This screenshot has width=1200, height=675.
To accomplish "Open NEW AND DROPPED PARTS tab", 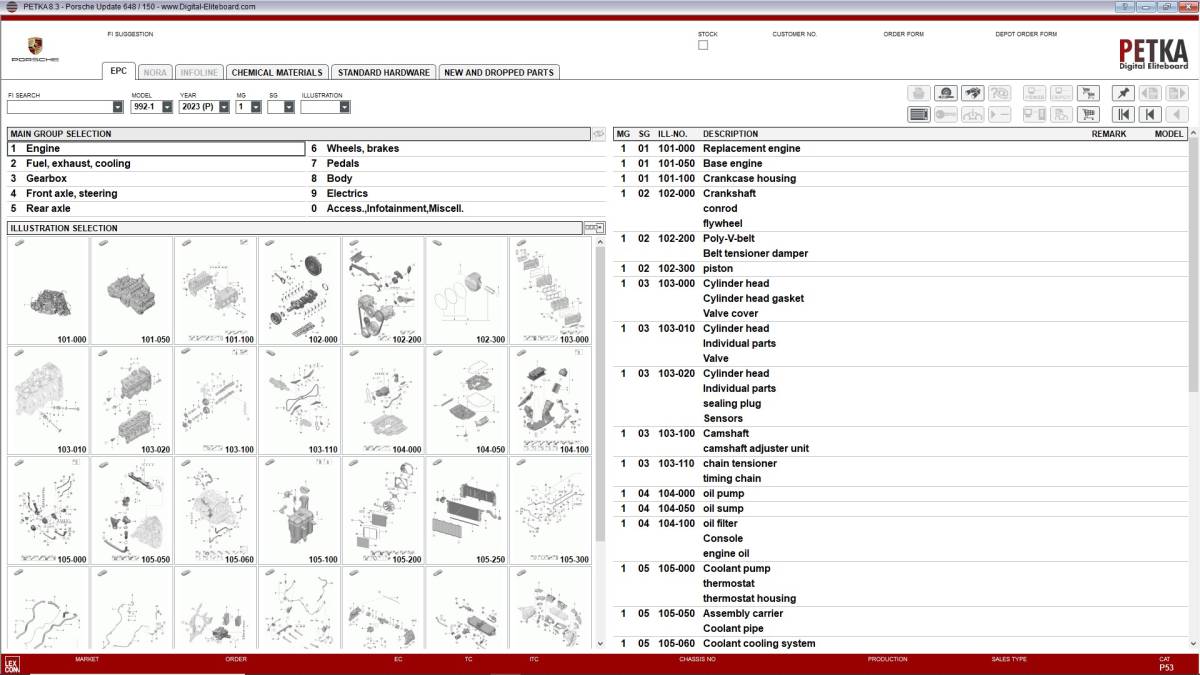I will point(499,72).
